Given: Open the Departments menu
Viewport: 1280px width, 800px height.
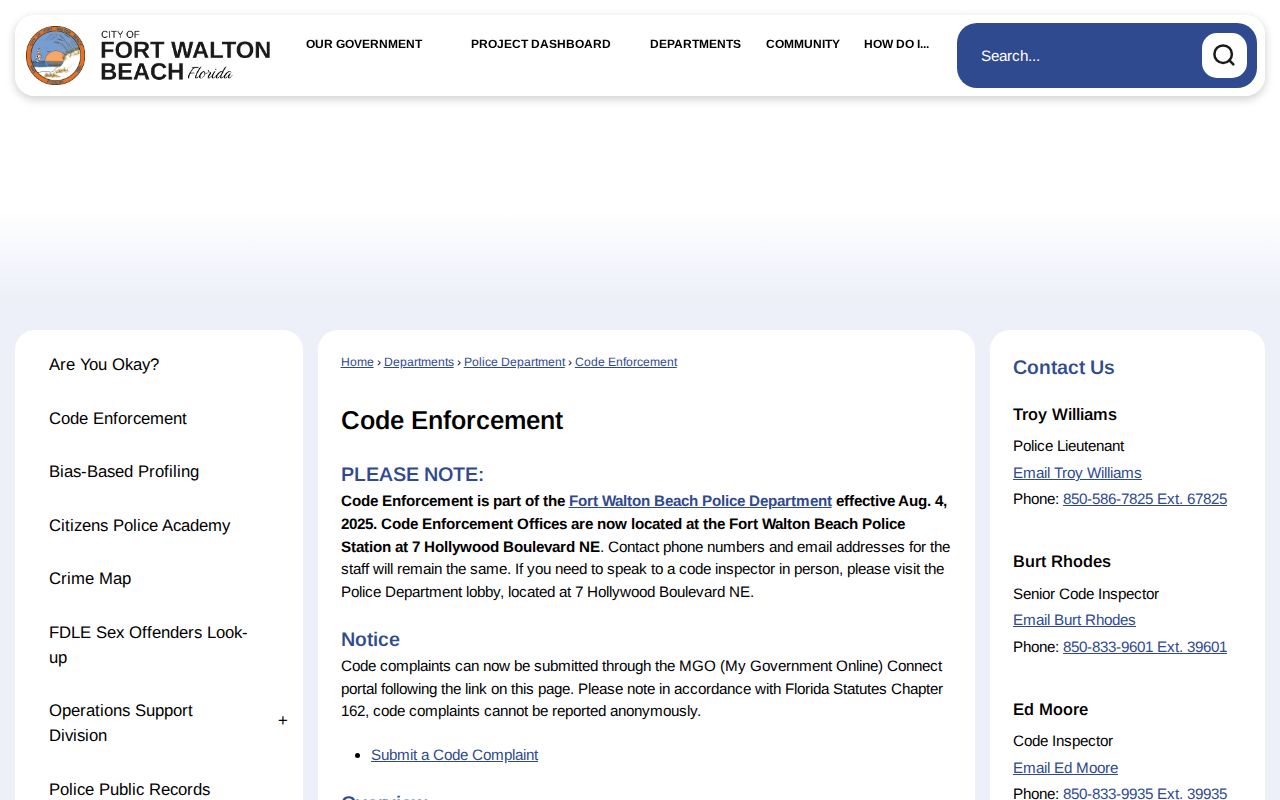Looking at the screenshot, I should pos(695,44).
